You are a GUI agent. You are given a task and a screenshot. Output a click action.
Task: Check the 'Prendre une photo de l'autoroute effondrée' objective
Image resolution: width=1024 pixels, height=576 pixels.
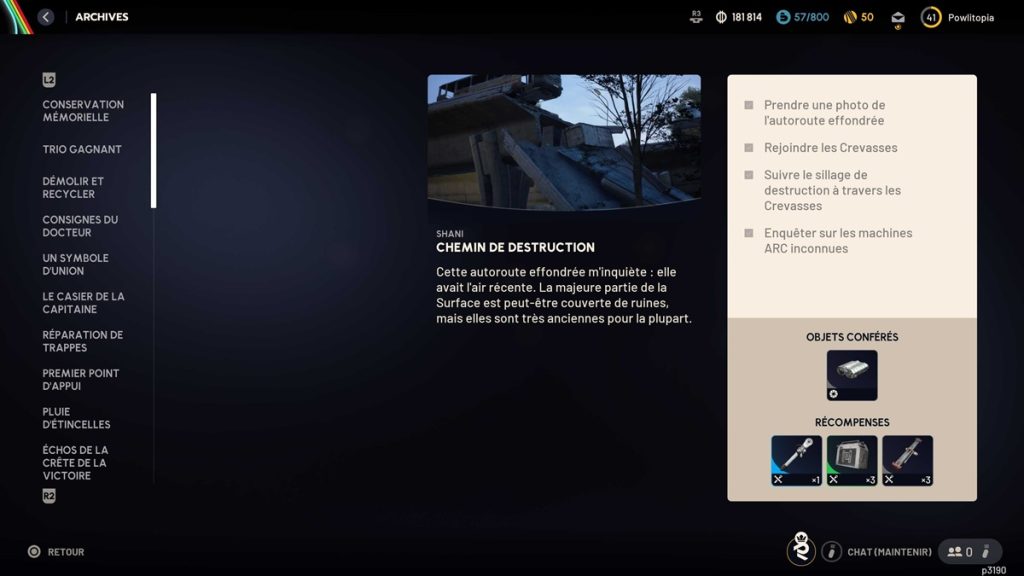click(749, 105)
